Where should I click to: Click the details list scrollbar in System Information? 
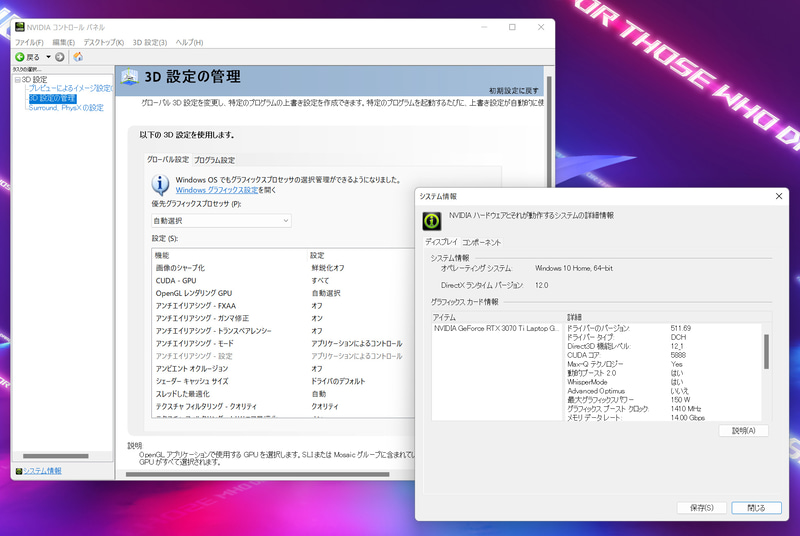pos(766,352)
